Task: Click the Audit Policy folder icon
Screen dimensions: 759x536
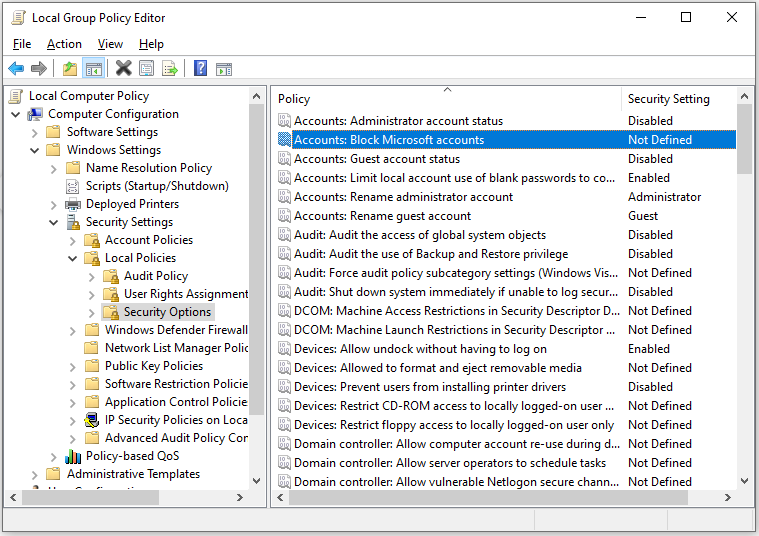Action: click(111, 276)
